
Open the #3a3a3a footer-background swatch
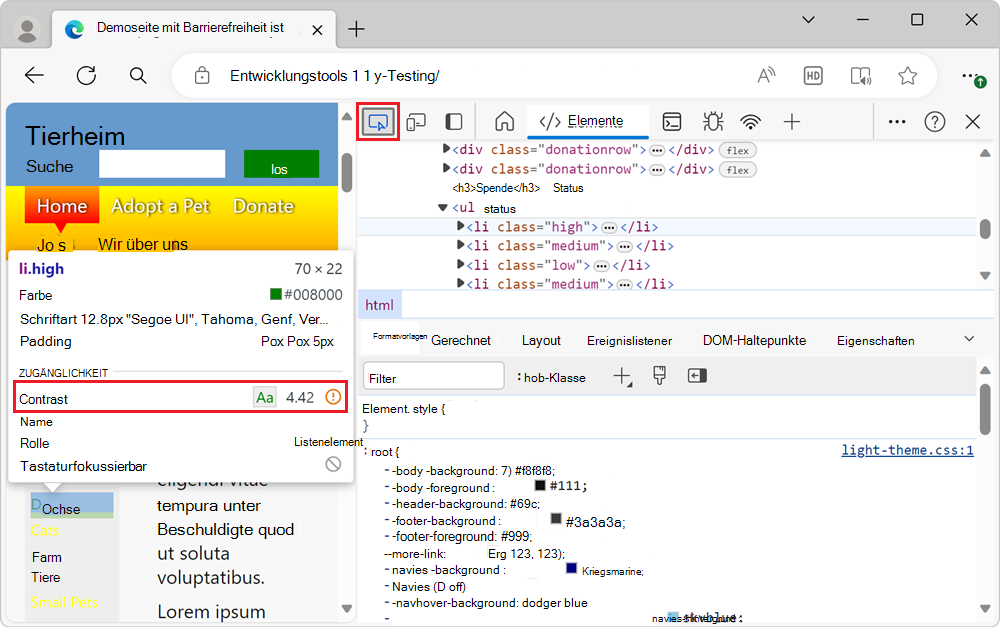556,519
